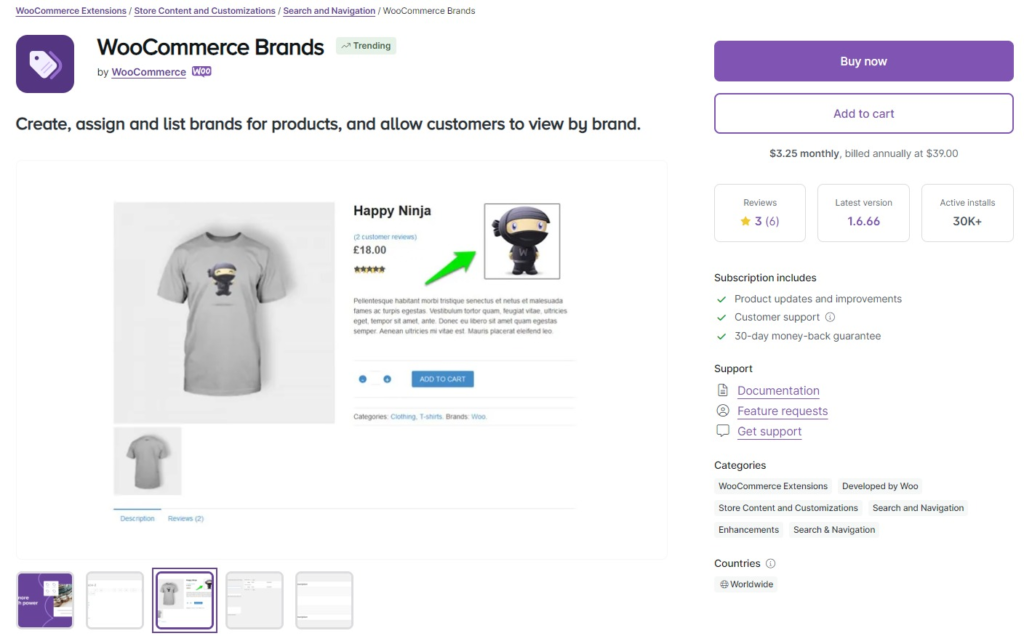Select the 'Developed by Woo' category tag

coord(879,486)
